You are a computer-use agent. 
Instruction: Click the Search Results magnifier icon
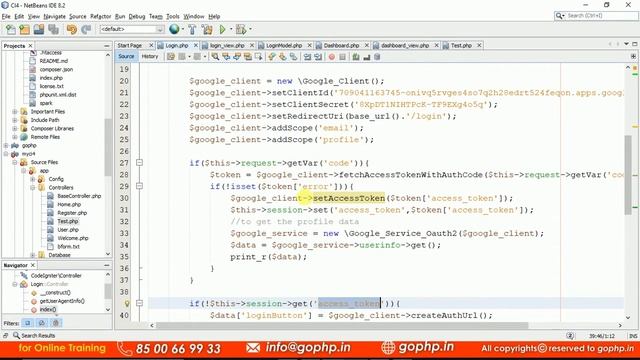point(16,335)
